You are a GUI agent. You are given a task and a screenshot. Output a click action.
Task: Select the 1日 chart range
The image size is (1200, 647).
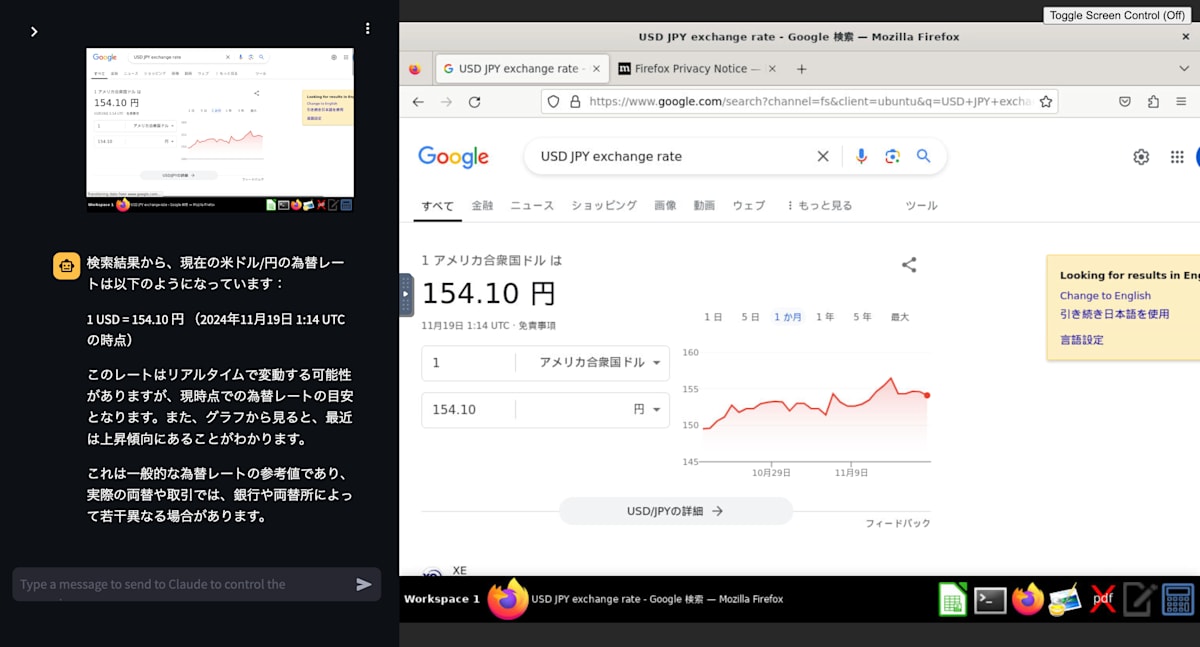[713, 317]
